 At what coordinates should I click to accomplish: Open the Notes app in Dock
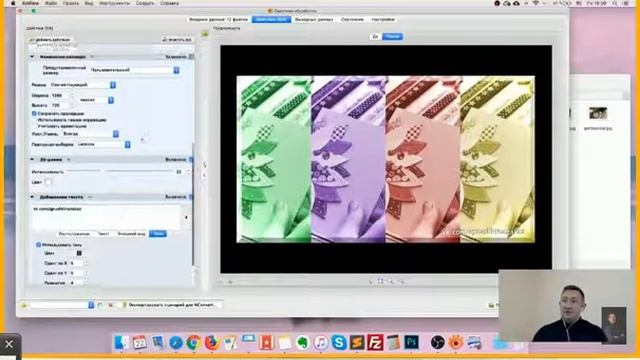click(x=284, y=343)
